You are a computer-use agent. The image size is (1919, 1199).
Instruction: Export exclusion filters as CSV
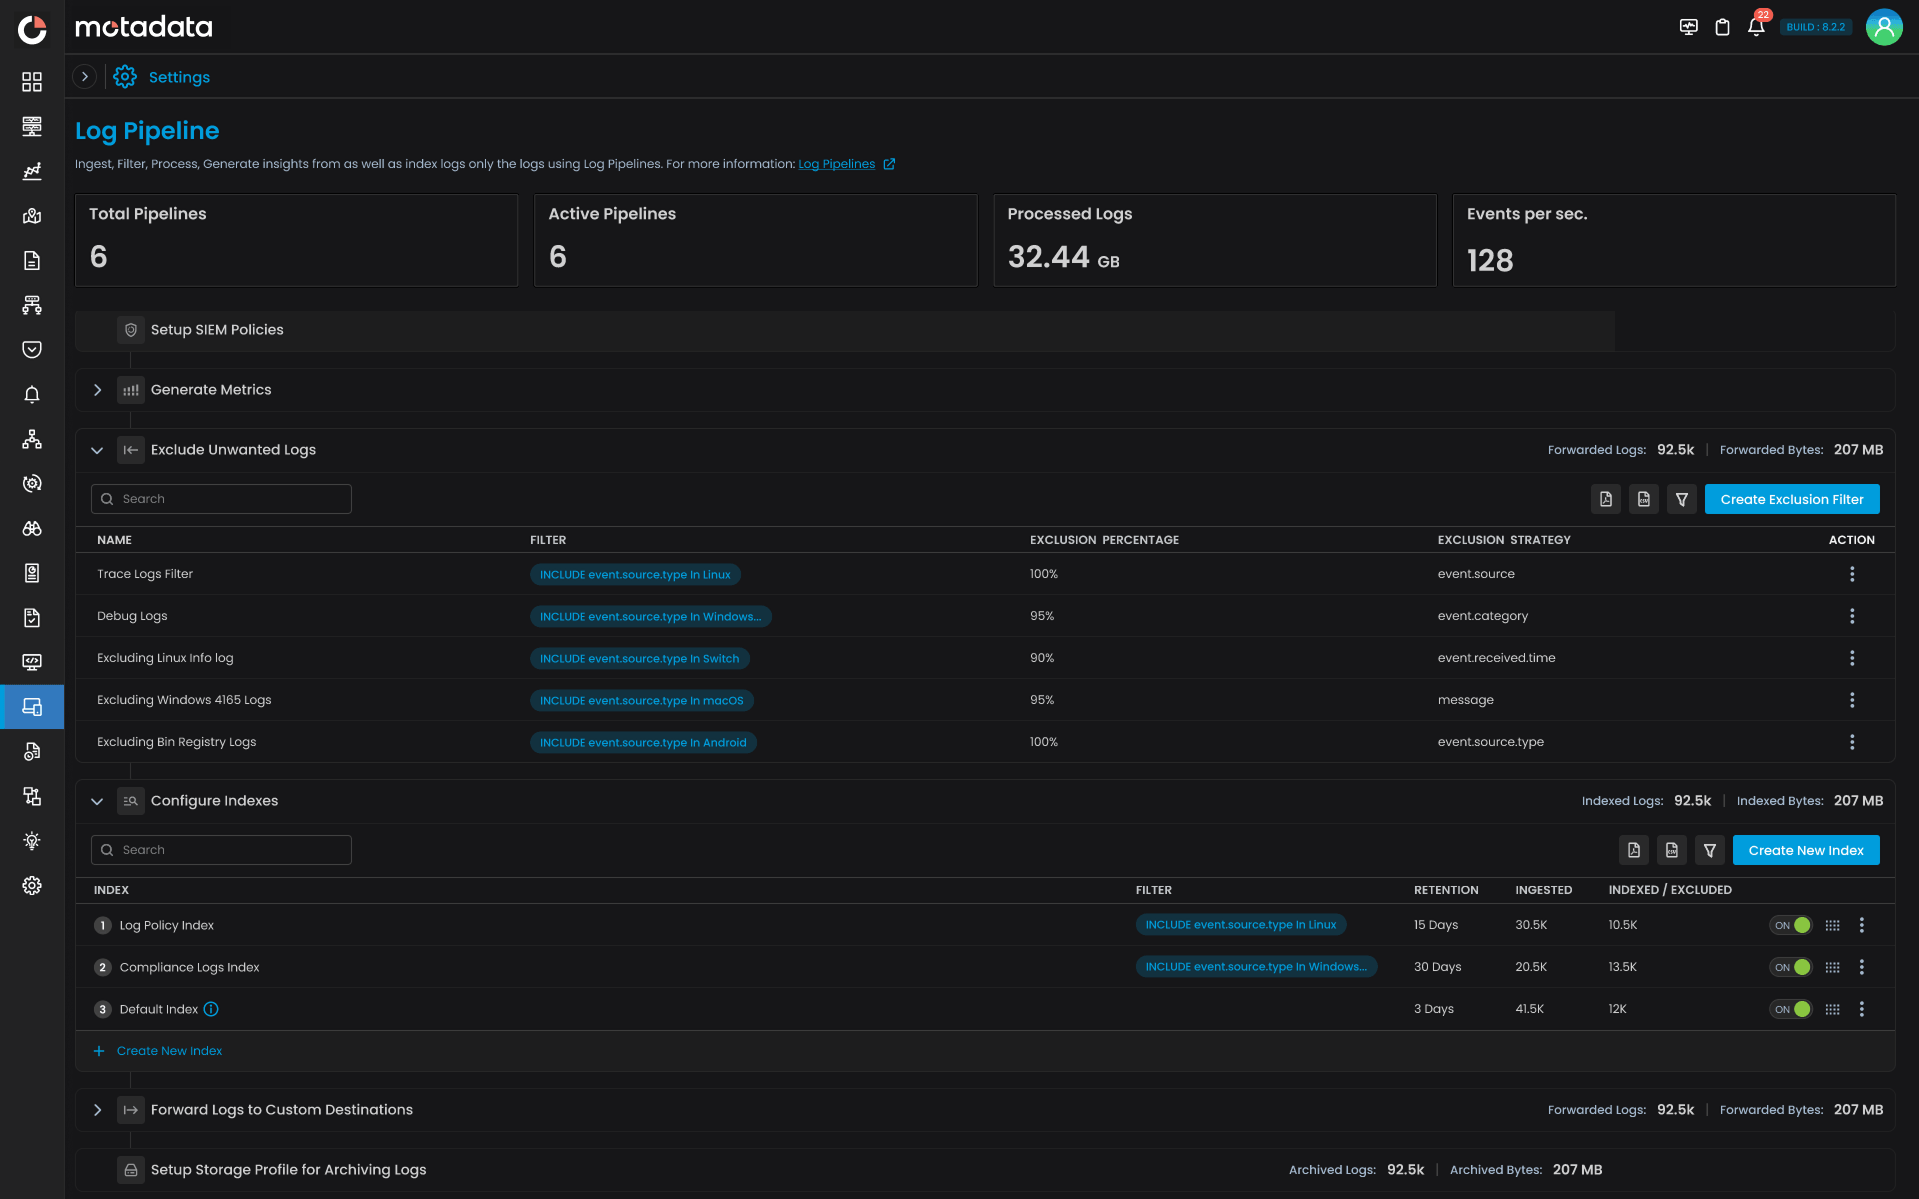[x=1643, y=498]
